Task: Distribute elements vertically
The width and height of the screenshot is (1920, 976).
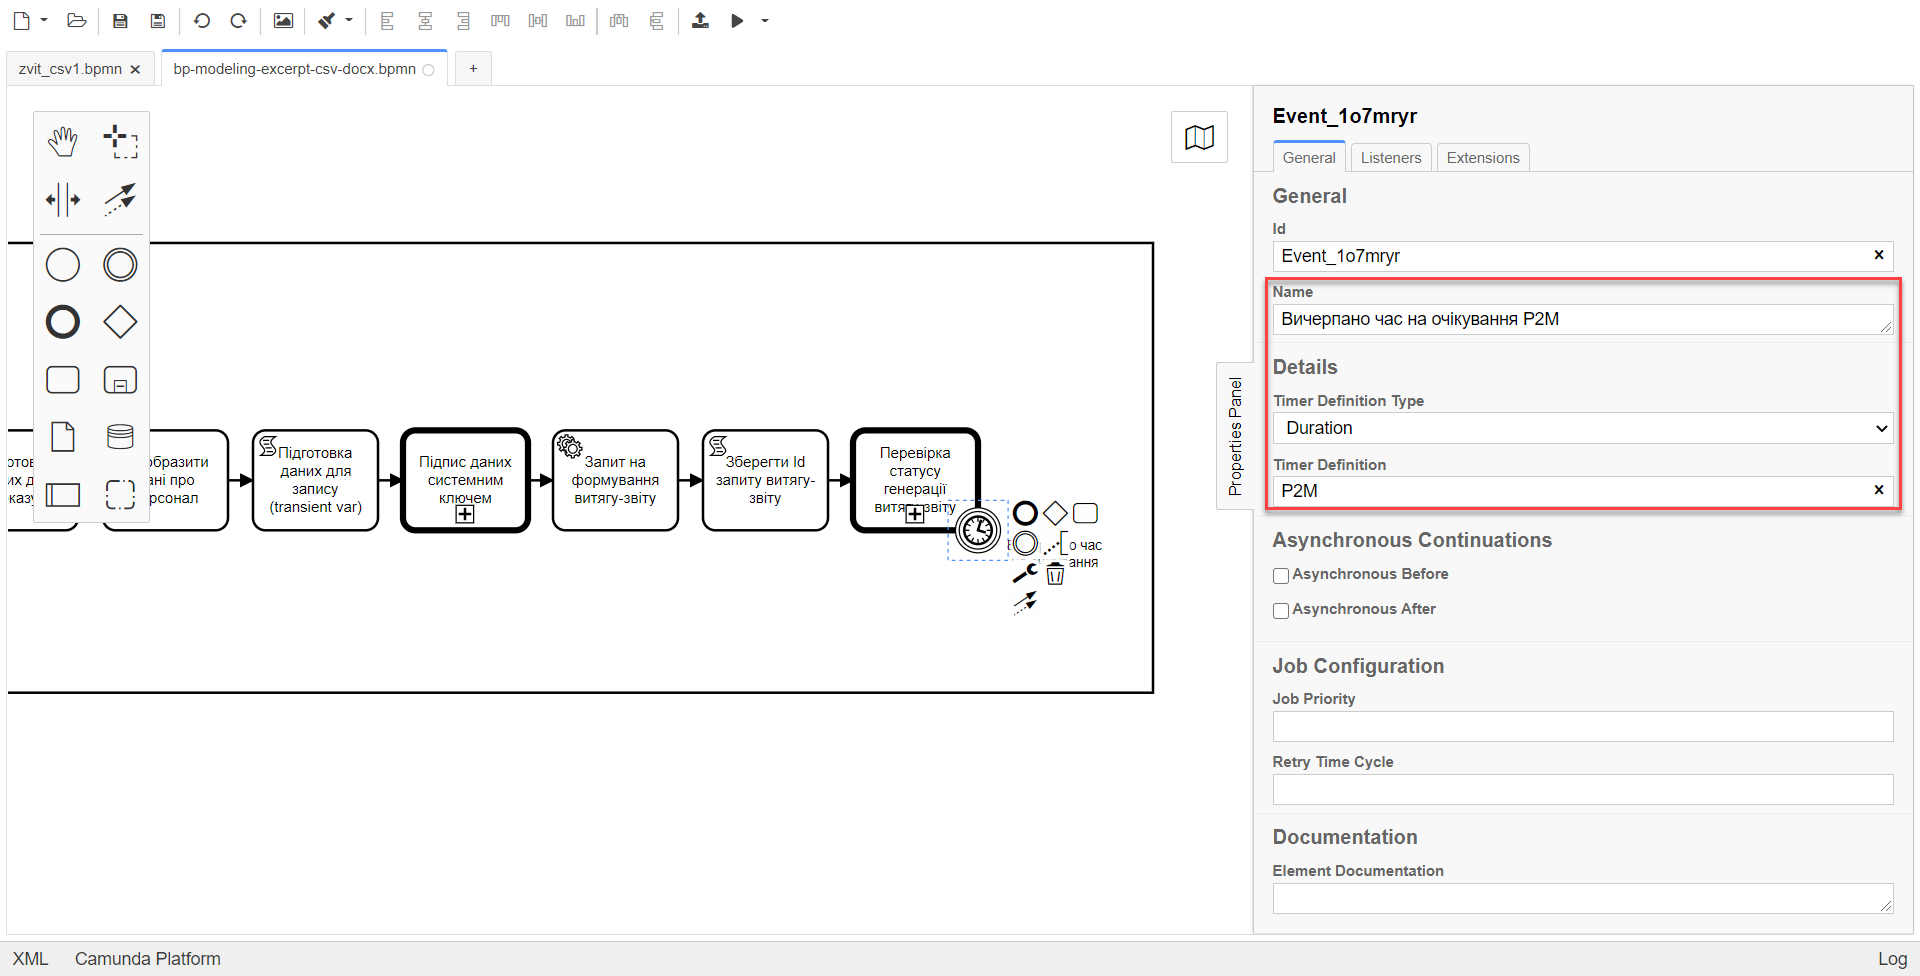Action: pos(656,20)
